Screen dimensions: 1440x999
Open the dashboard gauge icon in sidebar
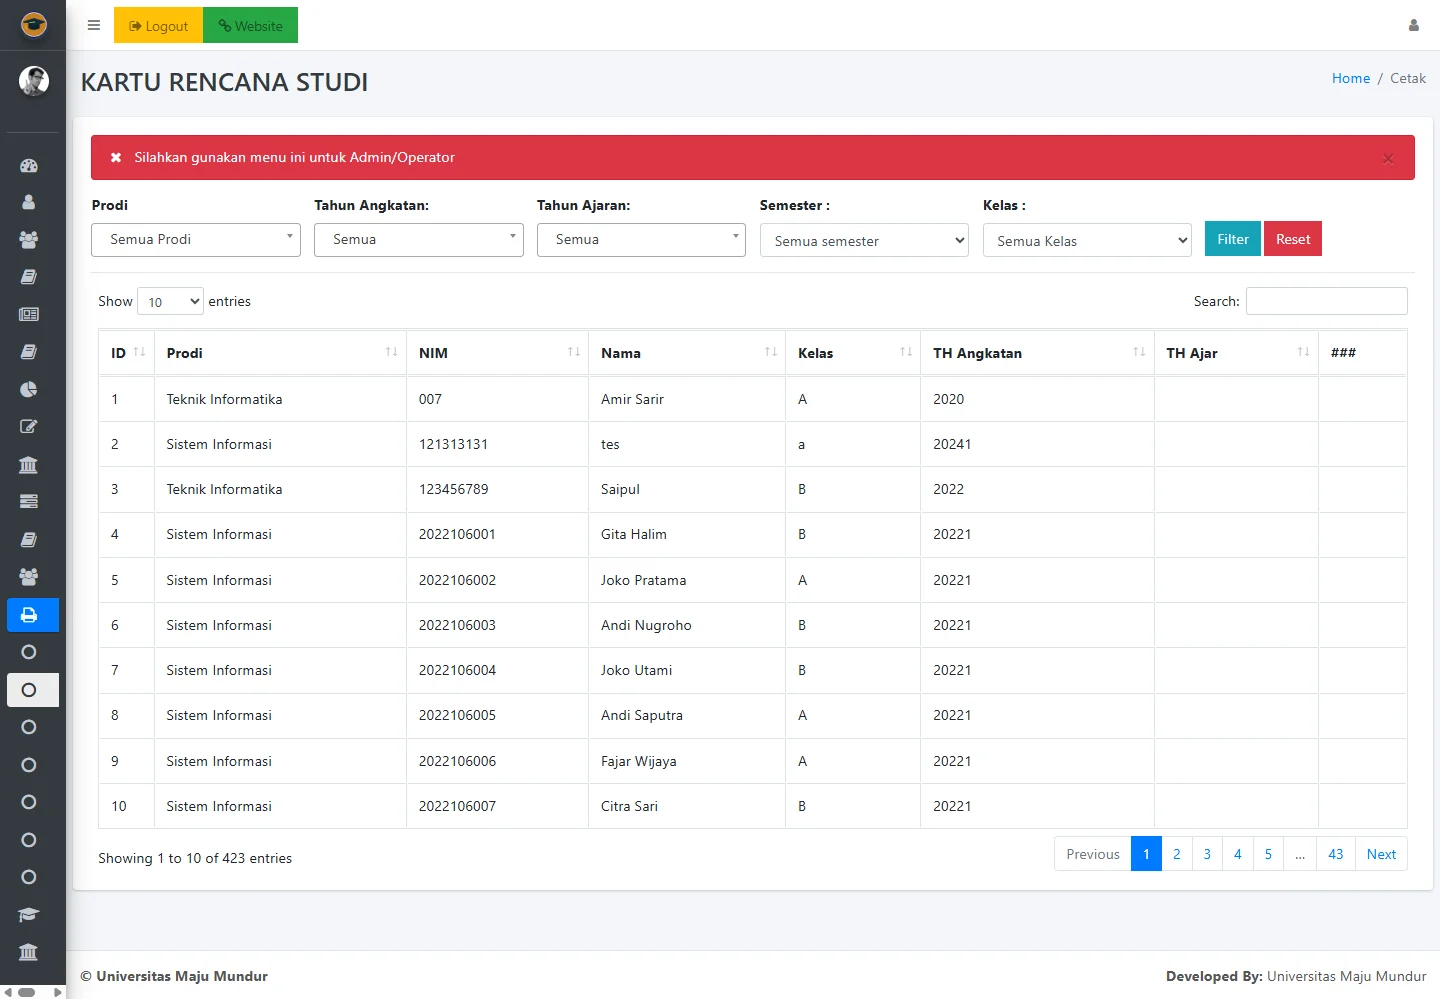tap(29, 166)
